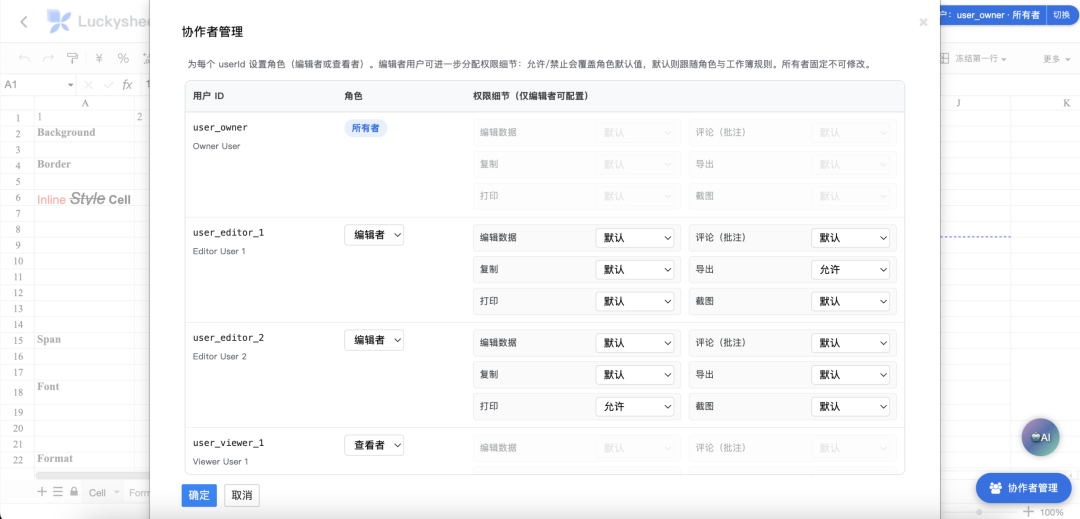Viewport: 1080px width, 519px height.
Task: Click the user_editor_1 user ID text
Action: pos(229,233)
